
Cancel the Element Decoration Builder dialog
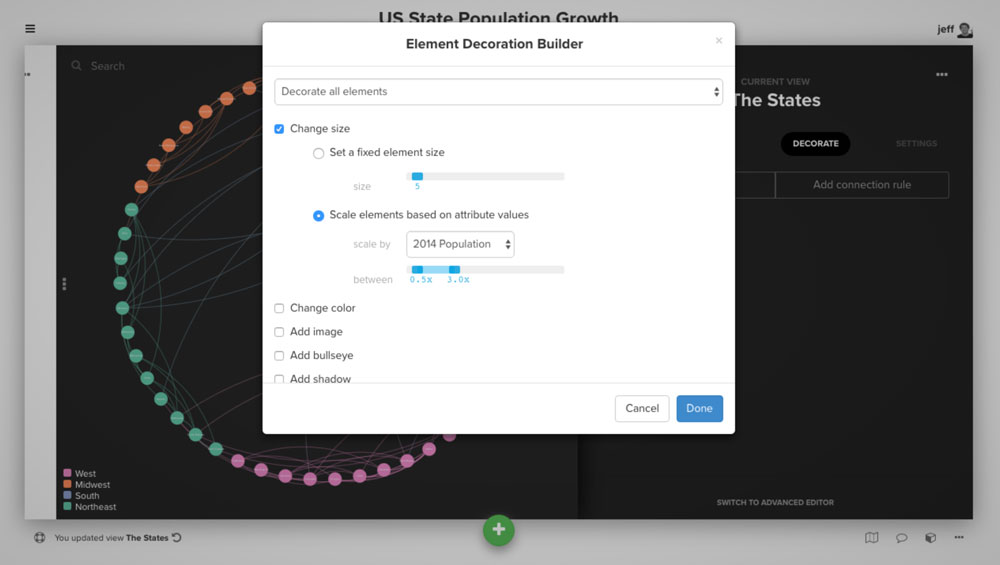point(642,408)
